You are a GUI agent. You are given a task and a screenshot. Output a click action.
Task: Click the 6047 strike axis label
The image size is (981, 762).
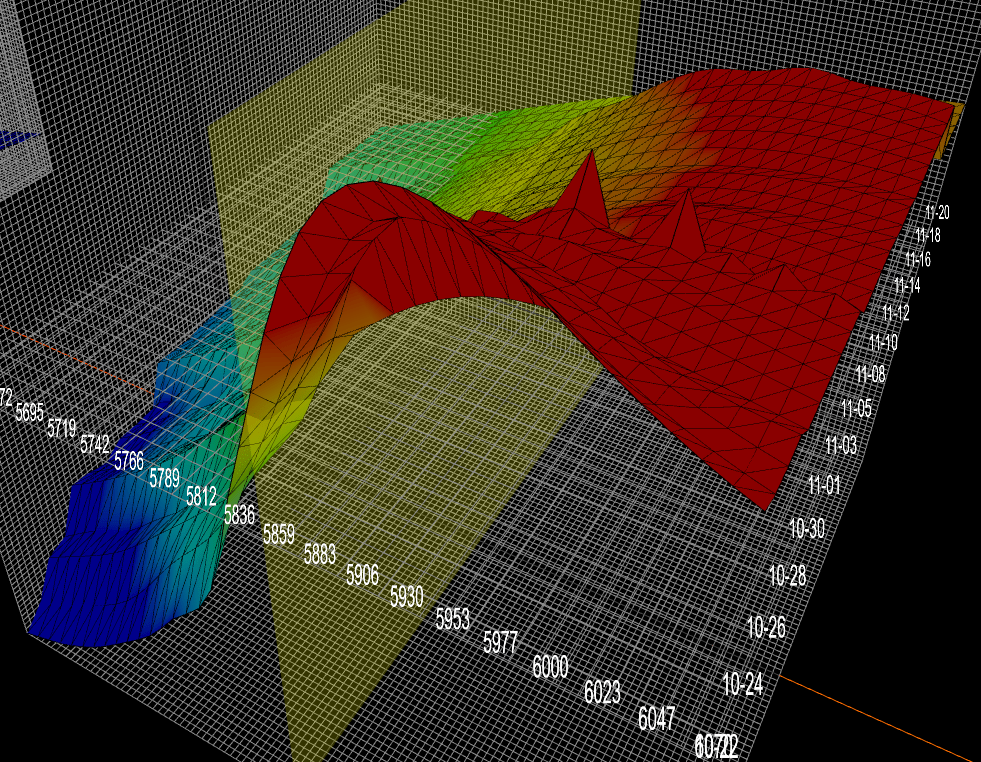[656, 718]
